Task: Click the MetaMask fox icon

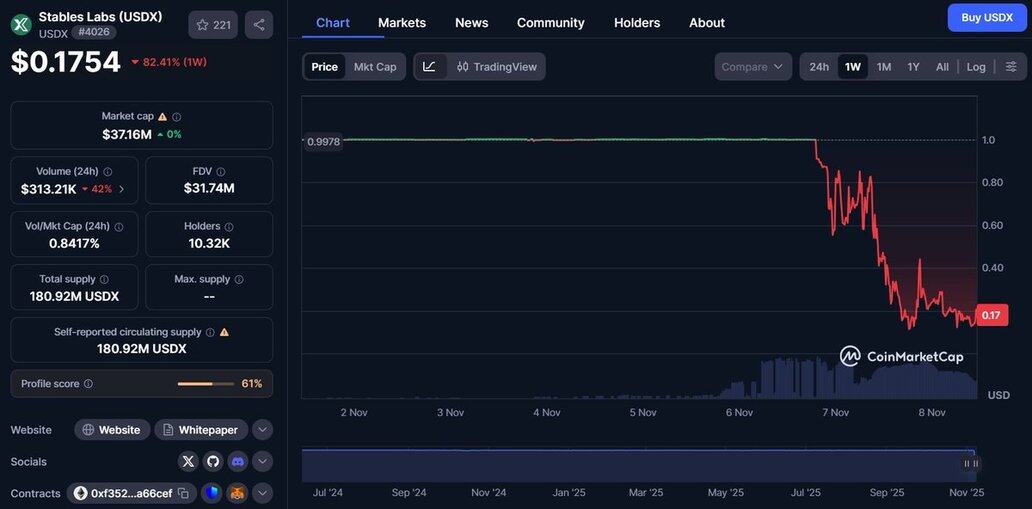Action: pyautogui.click(x=237, y=493)
